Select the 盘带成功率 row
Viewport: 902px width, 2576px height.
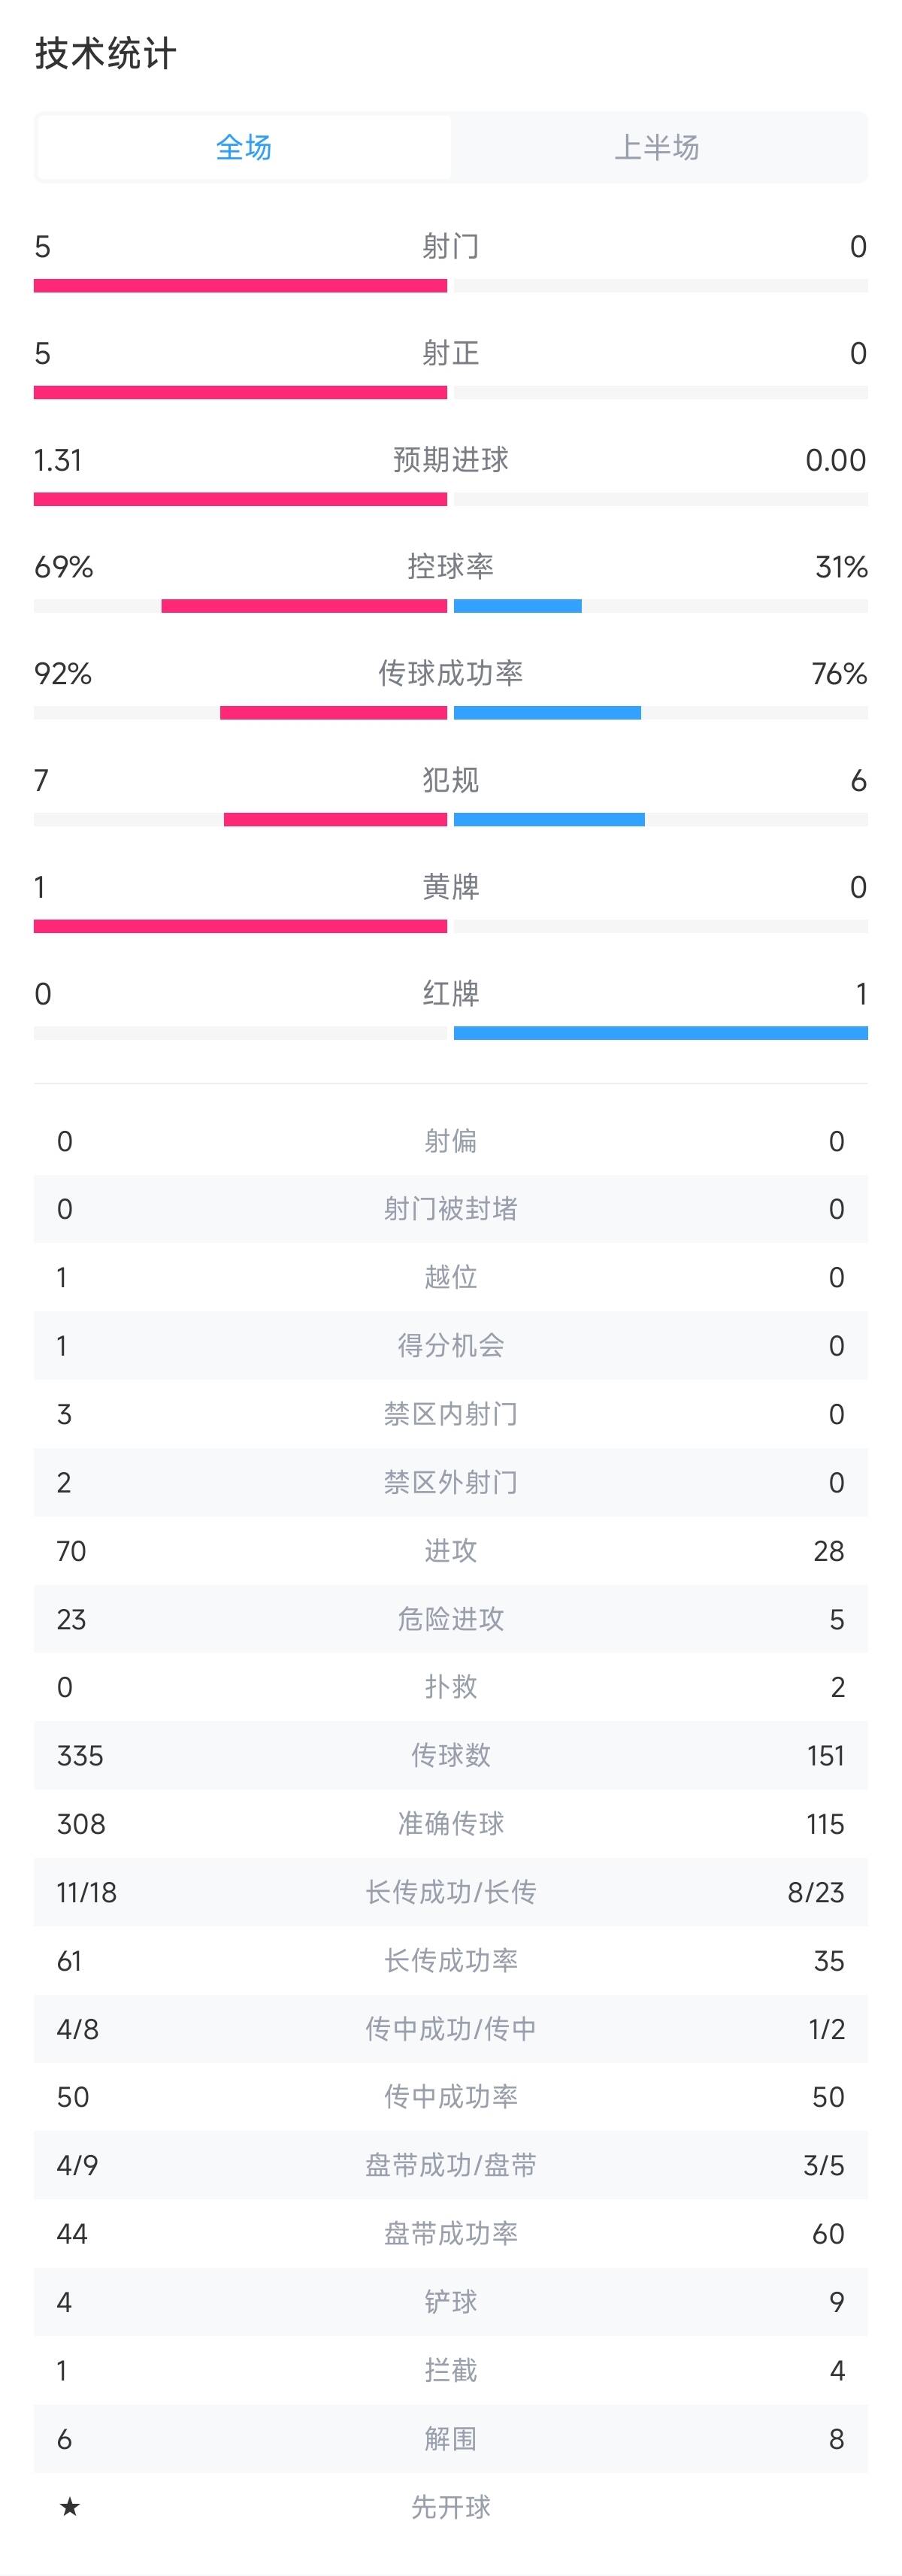click(450, 2233)
